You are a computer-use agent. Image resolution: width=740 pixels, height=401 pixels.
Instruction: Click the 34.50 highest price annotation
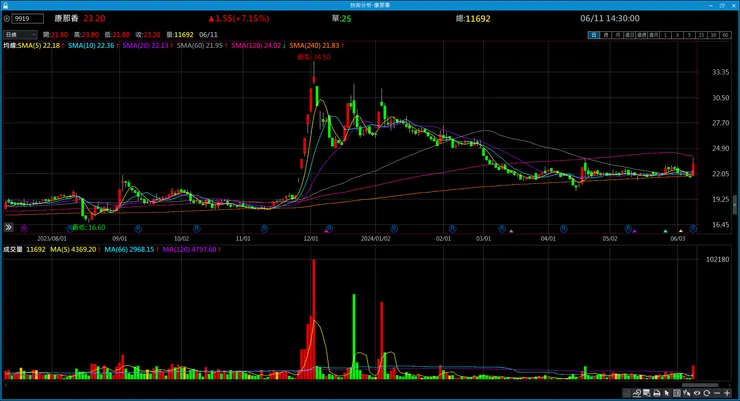coord(314,57)
